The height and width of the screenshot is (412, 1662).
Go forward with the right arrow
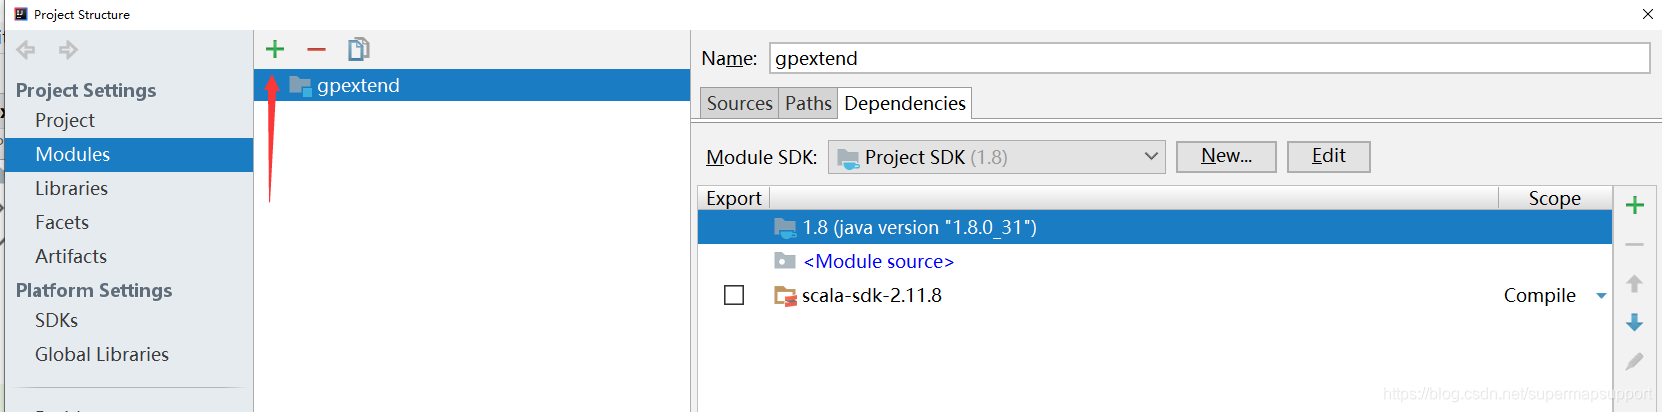pos(68,49)
